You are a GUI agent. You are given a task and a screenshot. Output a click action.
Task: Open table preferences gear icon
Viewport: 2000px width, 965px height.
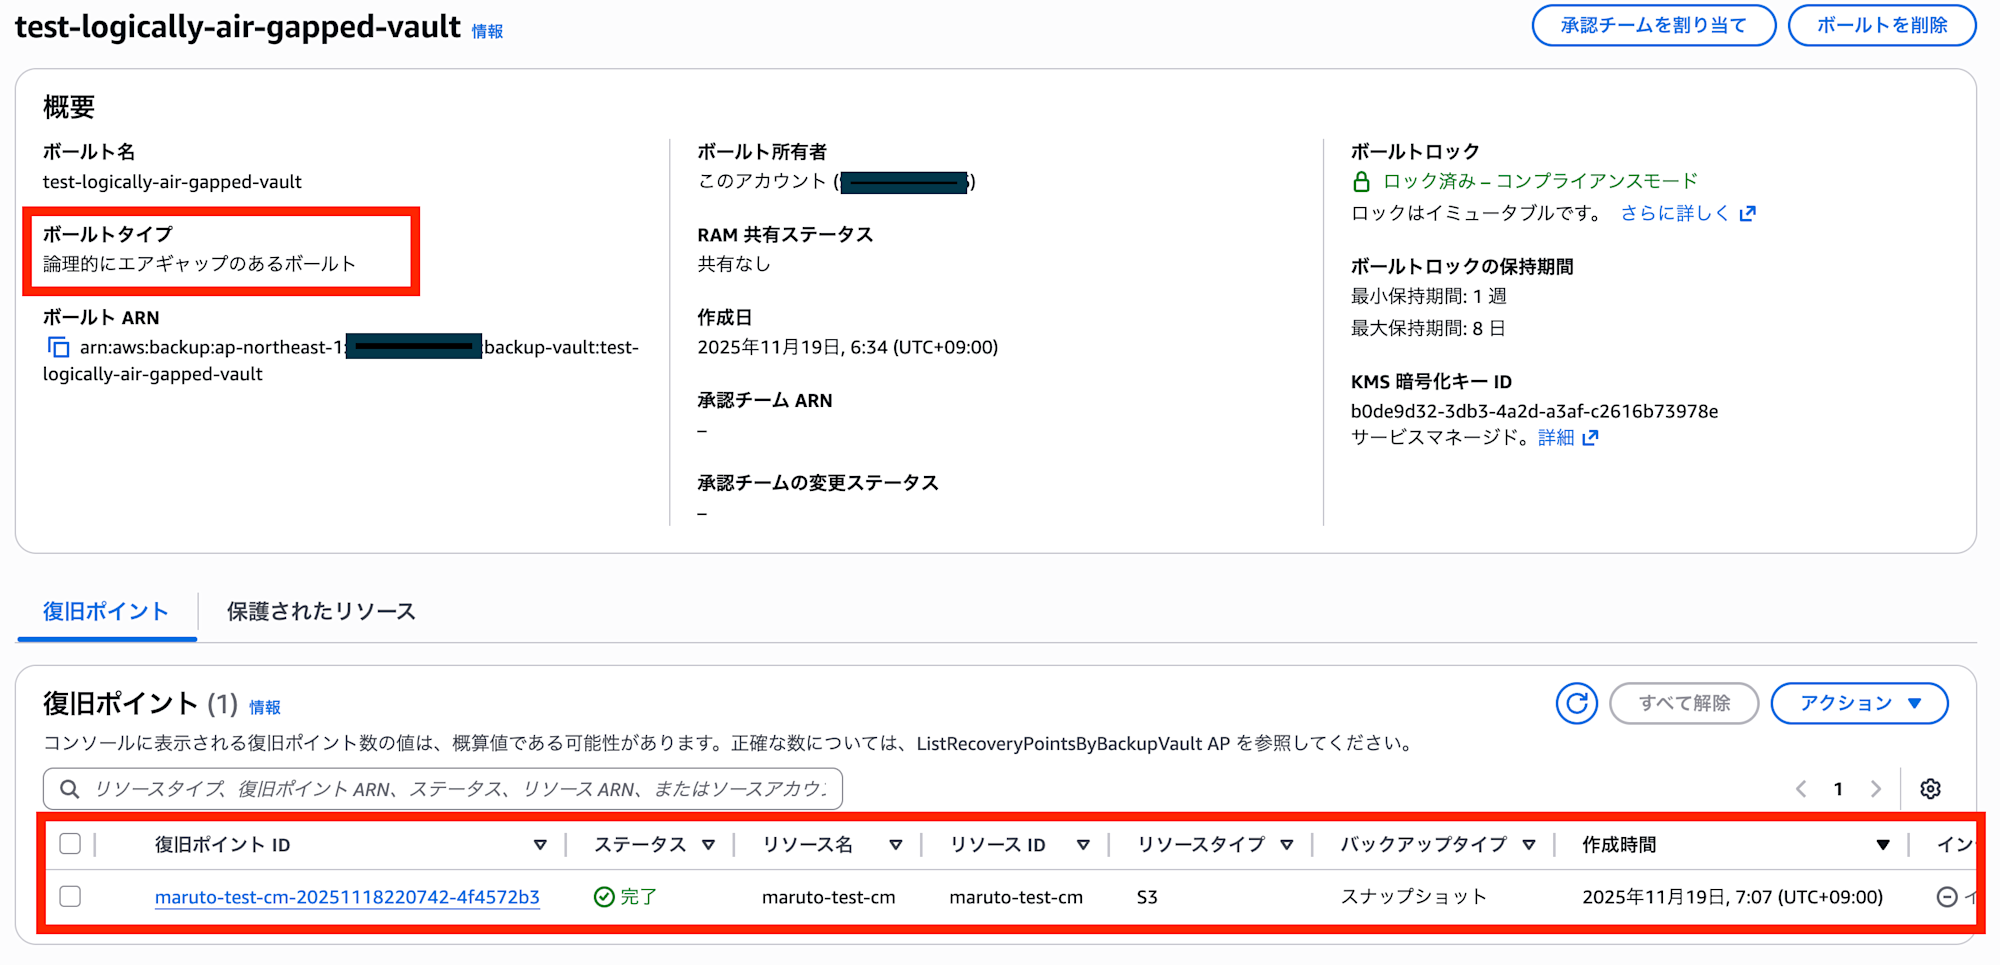pos(1930,789)
